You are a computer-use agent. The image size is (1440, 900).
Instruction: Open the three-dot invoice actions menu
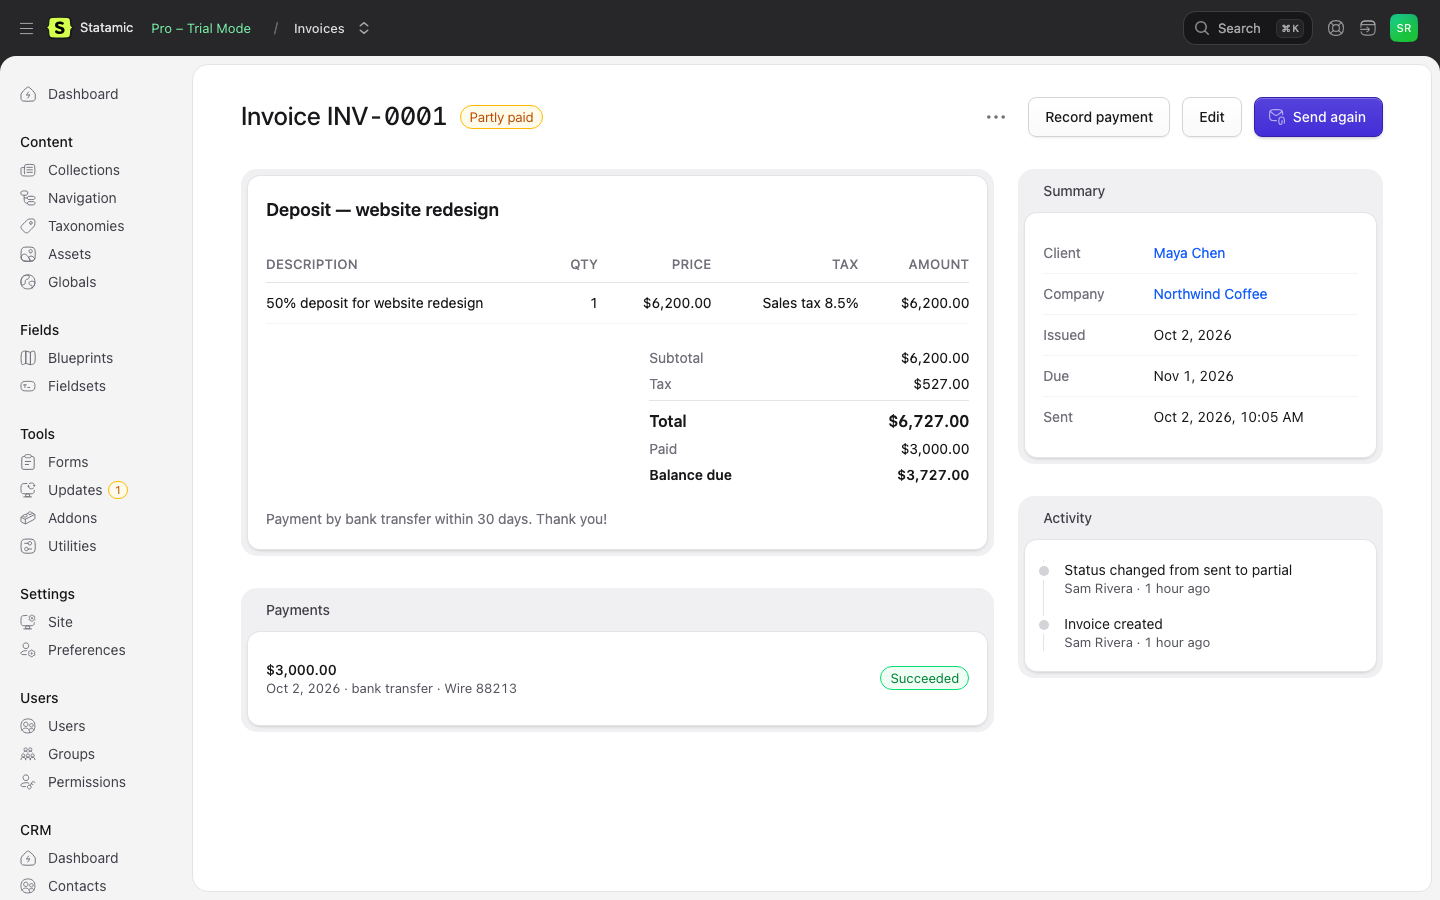996,117
